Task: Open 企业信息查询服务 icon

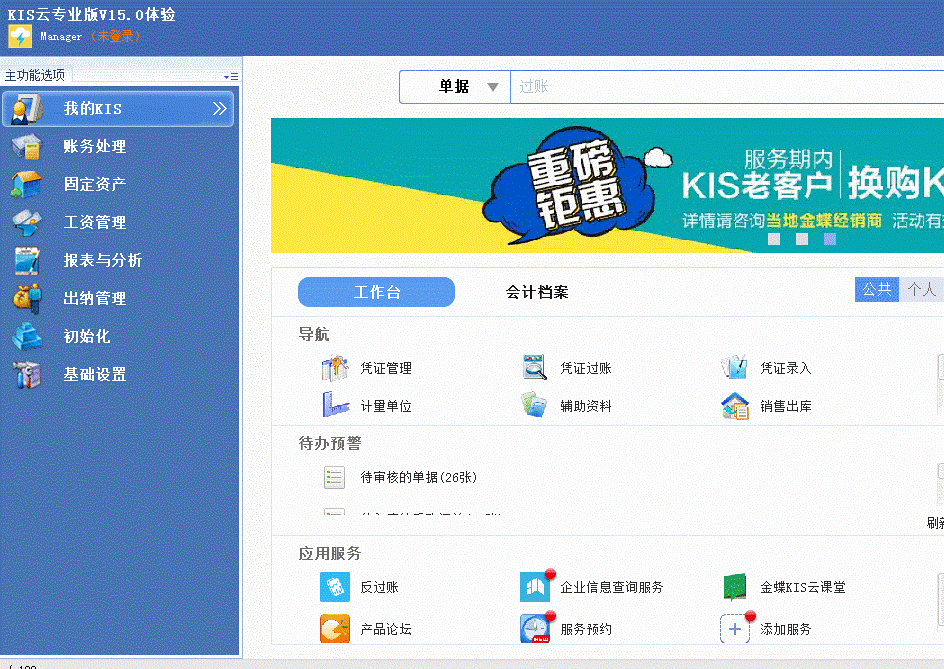Action: pos(535,587)
